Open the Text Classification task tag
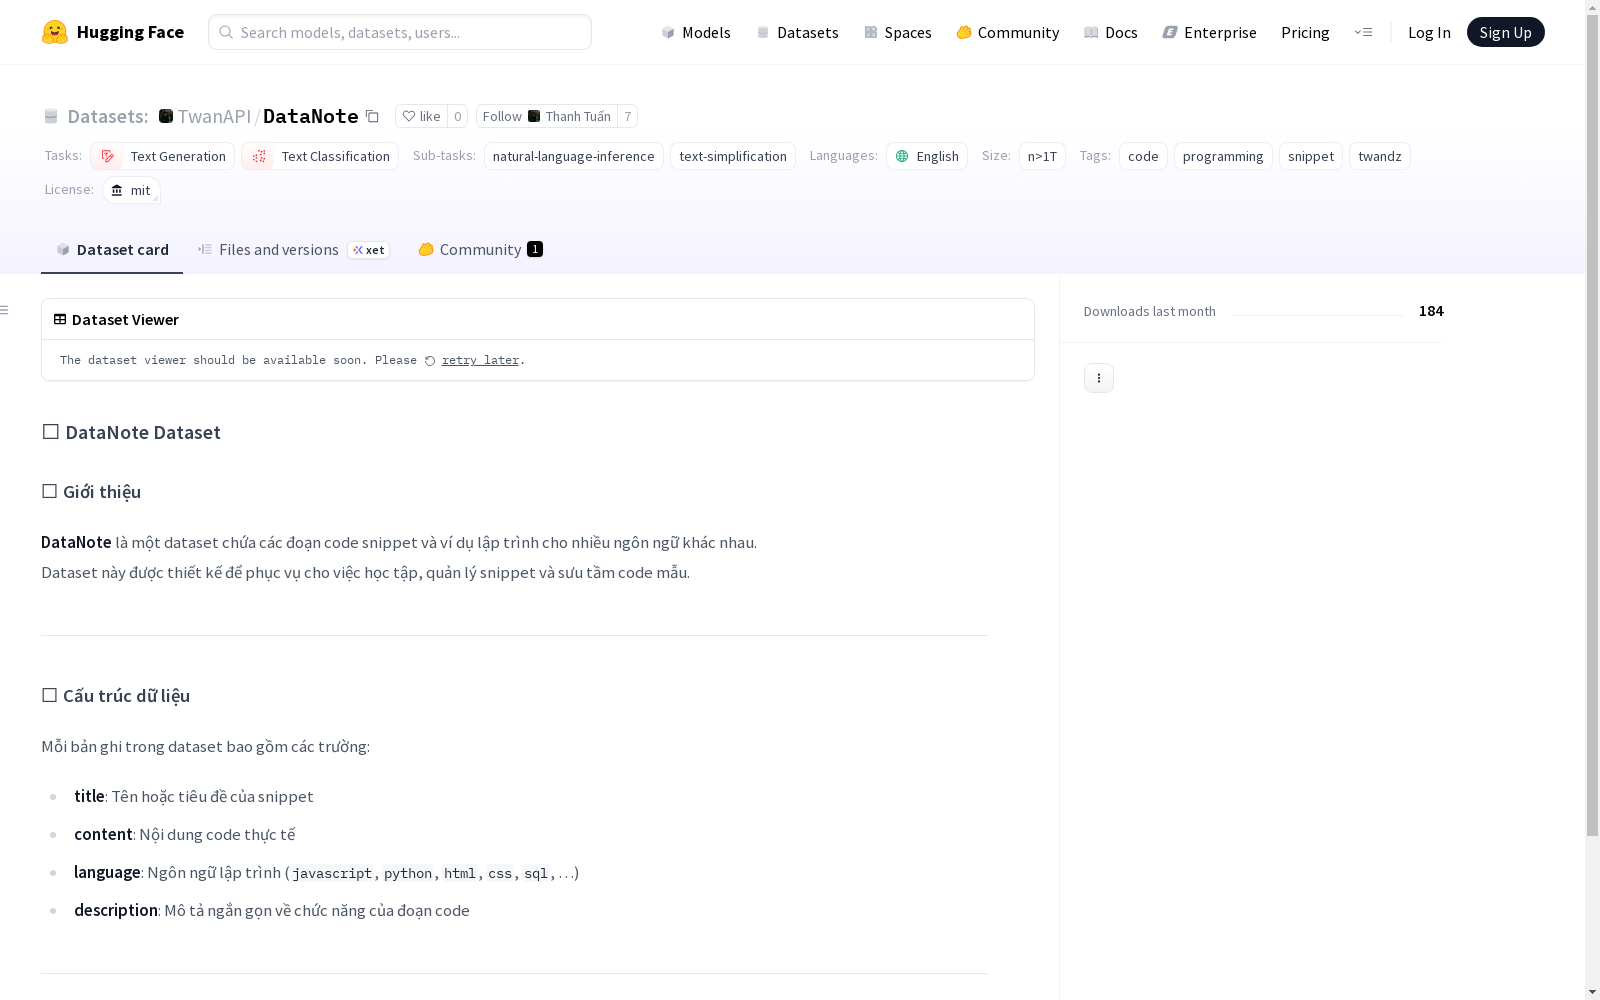 coord(320,156)
